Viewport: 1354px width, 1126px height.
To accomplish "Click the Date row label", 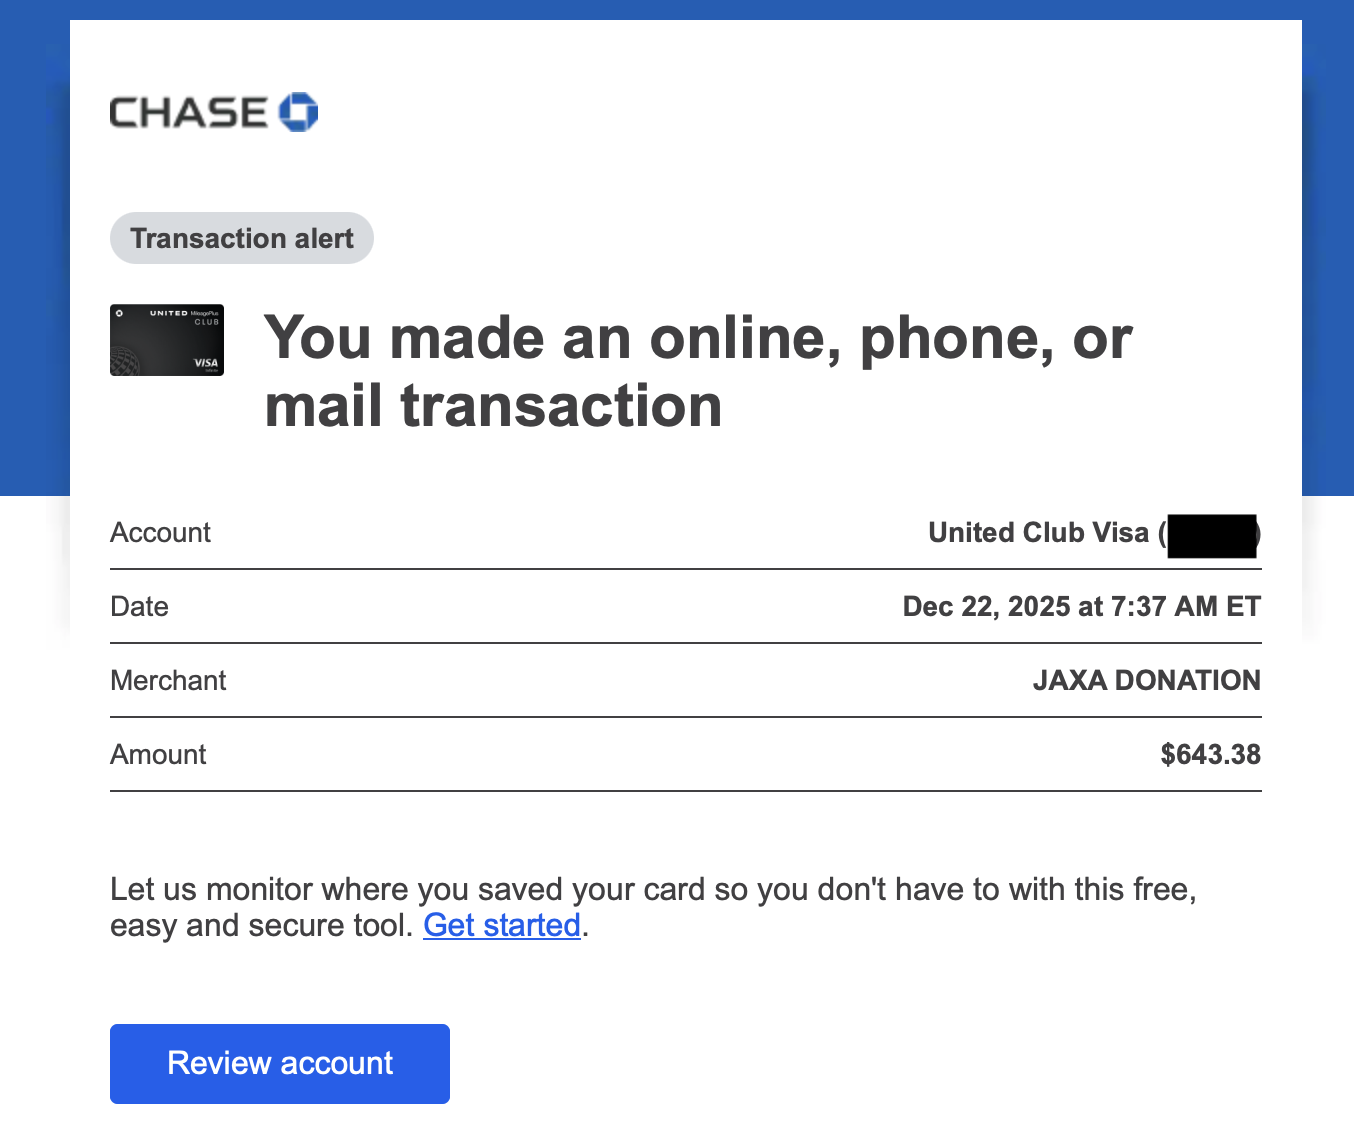I will click(139, 607).
